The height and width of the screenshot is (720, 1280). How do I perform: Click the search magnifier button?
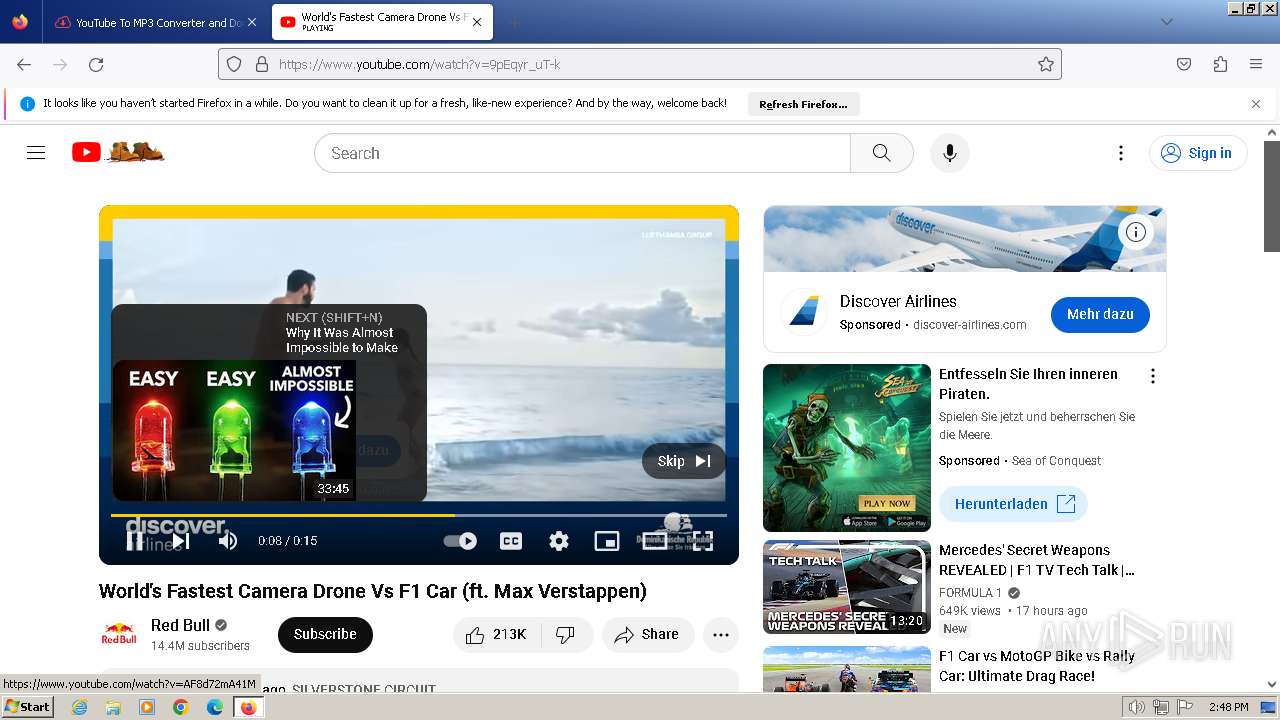point(881,153)
